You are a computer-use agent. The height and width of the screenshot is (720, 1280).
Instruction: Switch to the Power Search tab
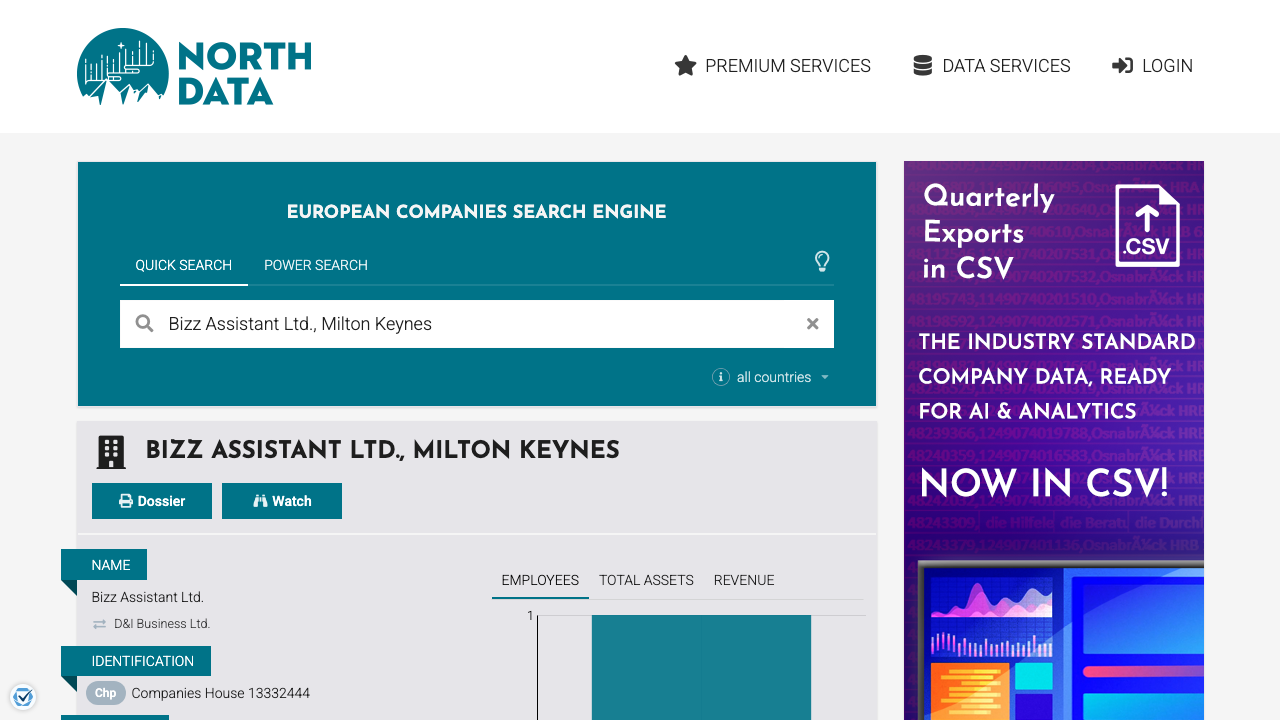(315, 265)
